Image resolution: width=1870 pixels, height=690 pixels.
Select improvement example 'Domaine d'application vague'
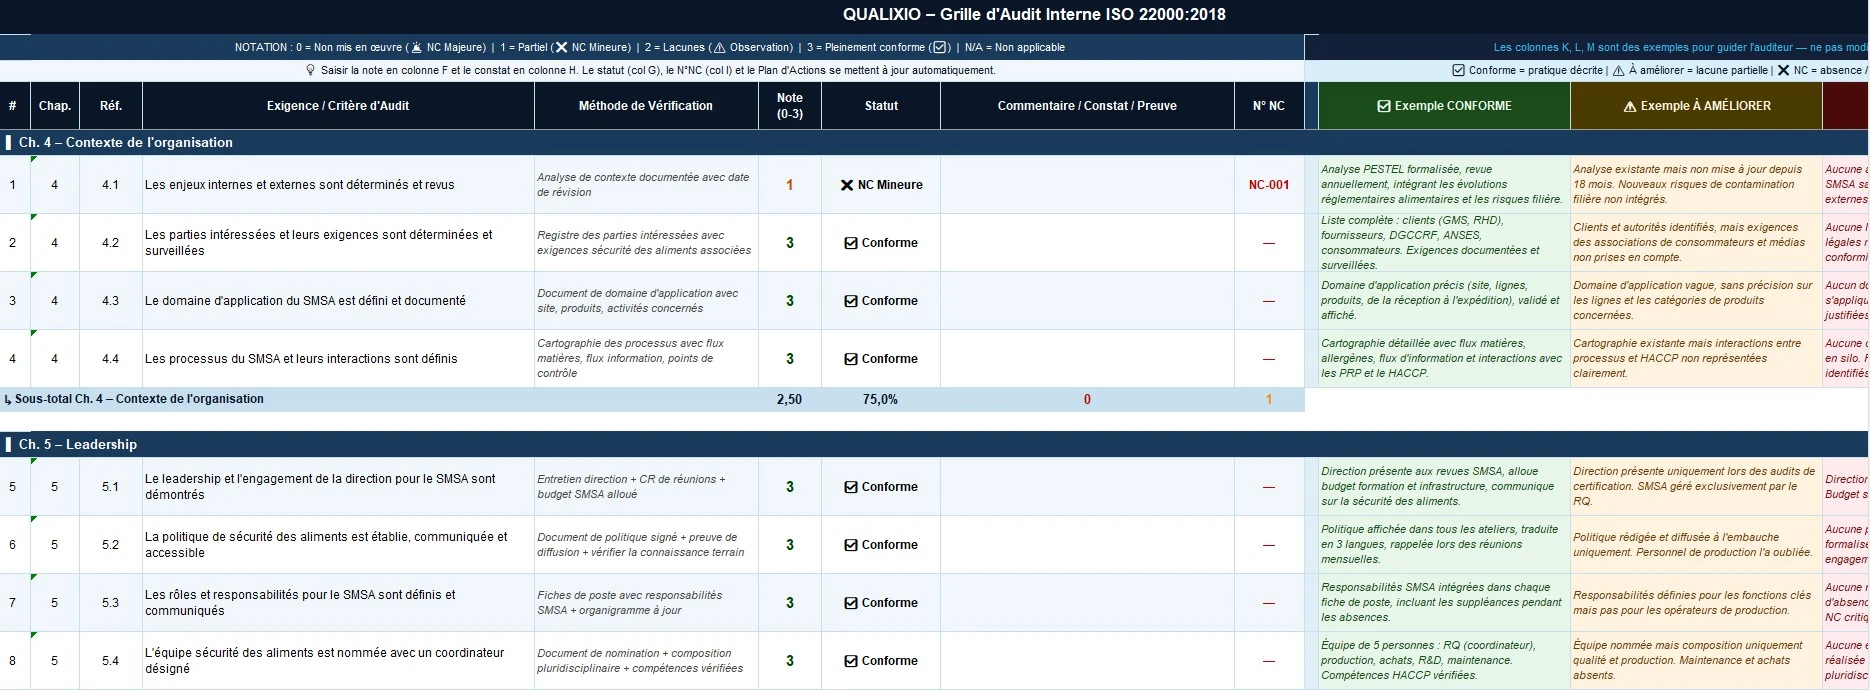(1694, 300)
